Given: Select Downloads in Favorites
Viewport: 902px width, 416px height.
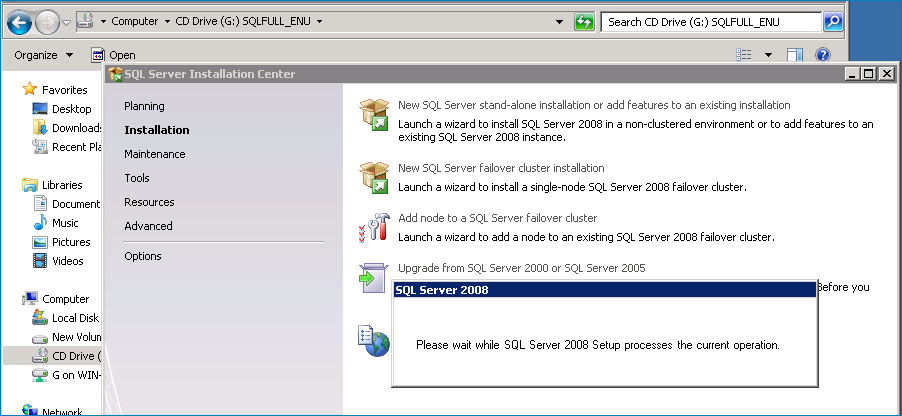Looking at the screenshot, I should 77,128.
